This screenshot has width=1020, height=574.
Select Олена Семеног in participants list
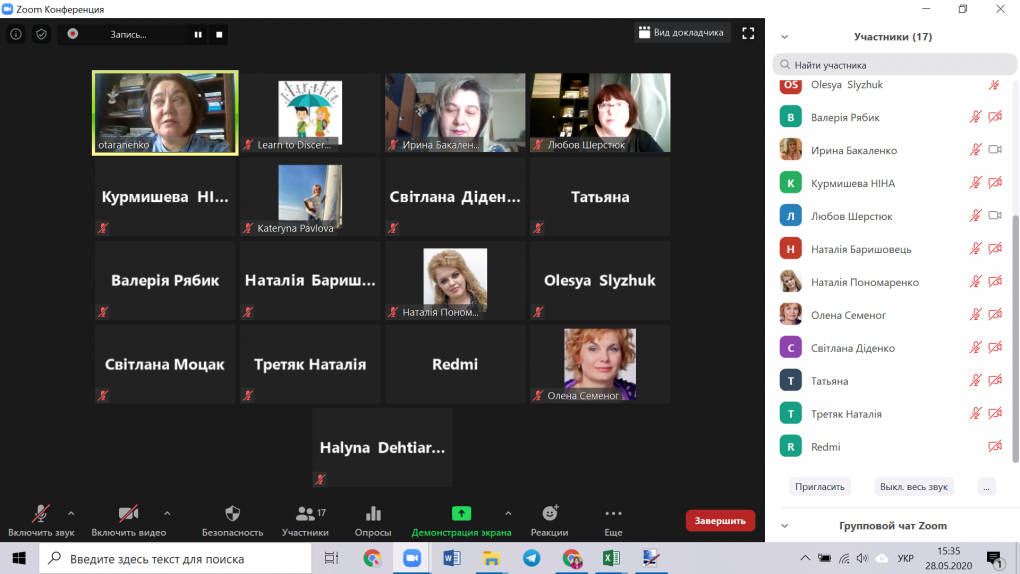892,315
